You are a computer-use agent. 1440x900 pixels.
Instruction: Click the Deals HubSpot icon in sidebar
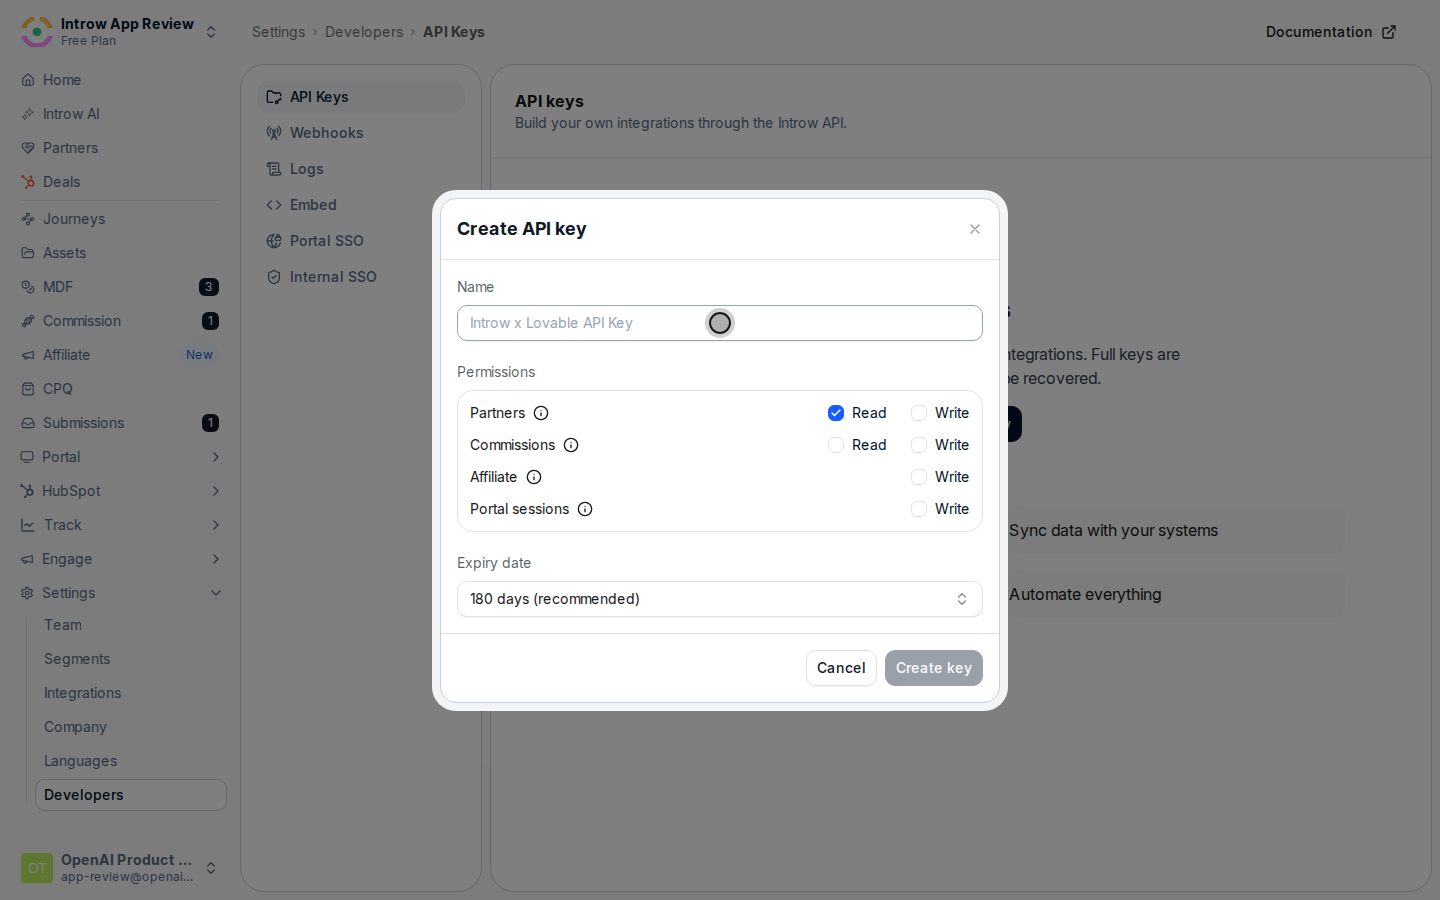pos(28,182)
